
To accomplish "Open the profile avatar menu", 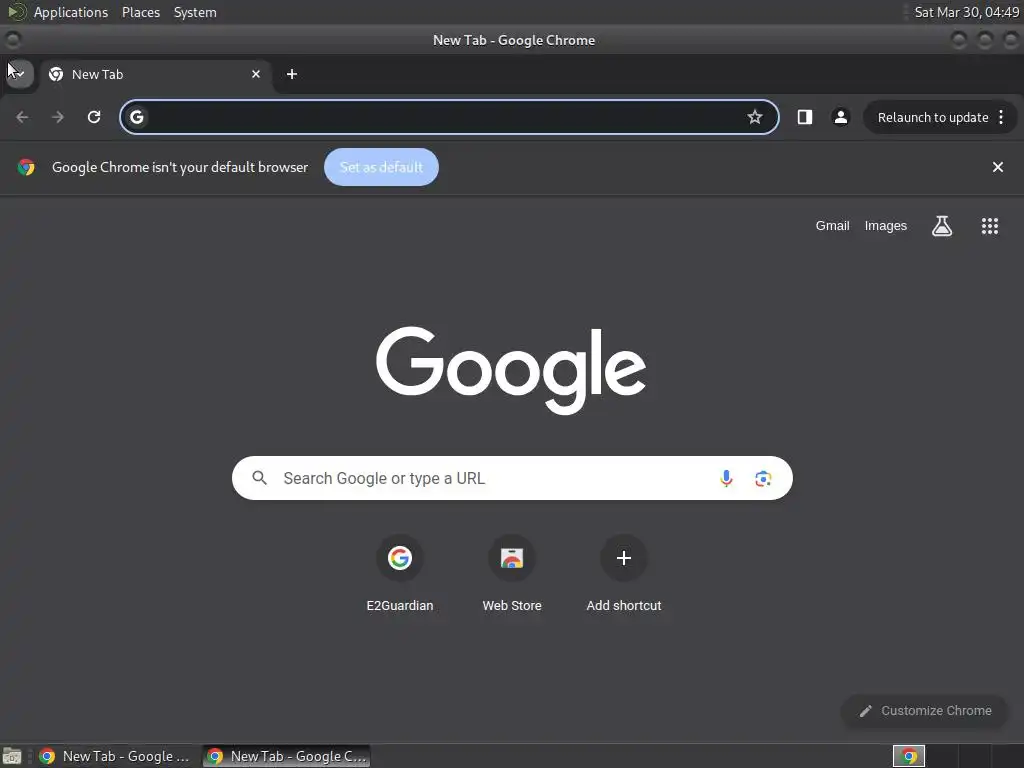I will coord(840,117).
